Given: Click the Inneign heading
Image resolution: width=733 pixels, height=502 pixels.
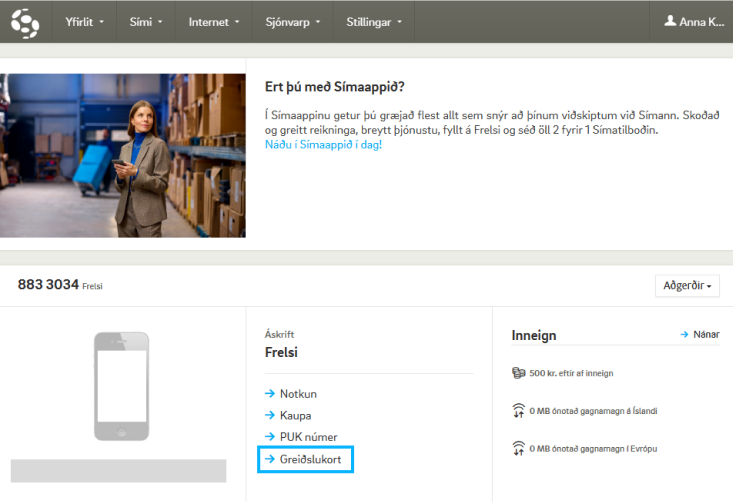Looking at the screenshot, I should (x=534, y=336).
